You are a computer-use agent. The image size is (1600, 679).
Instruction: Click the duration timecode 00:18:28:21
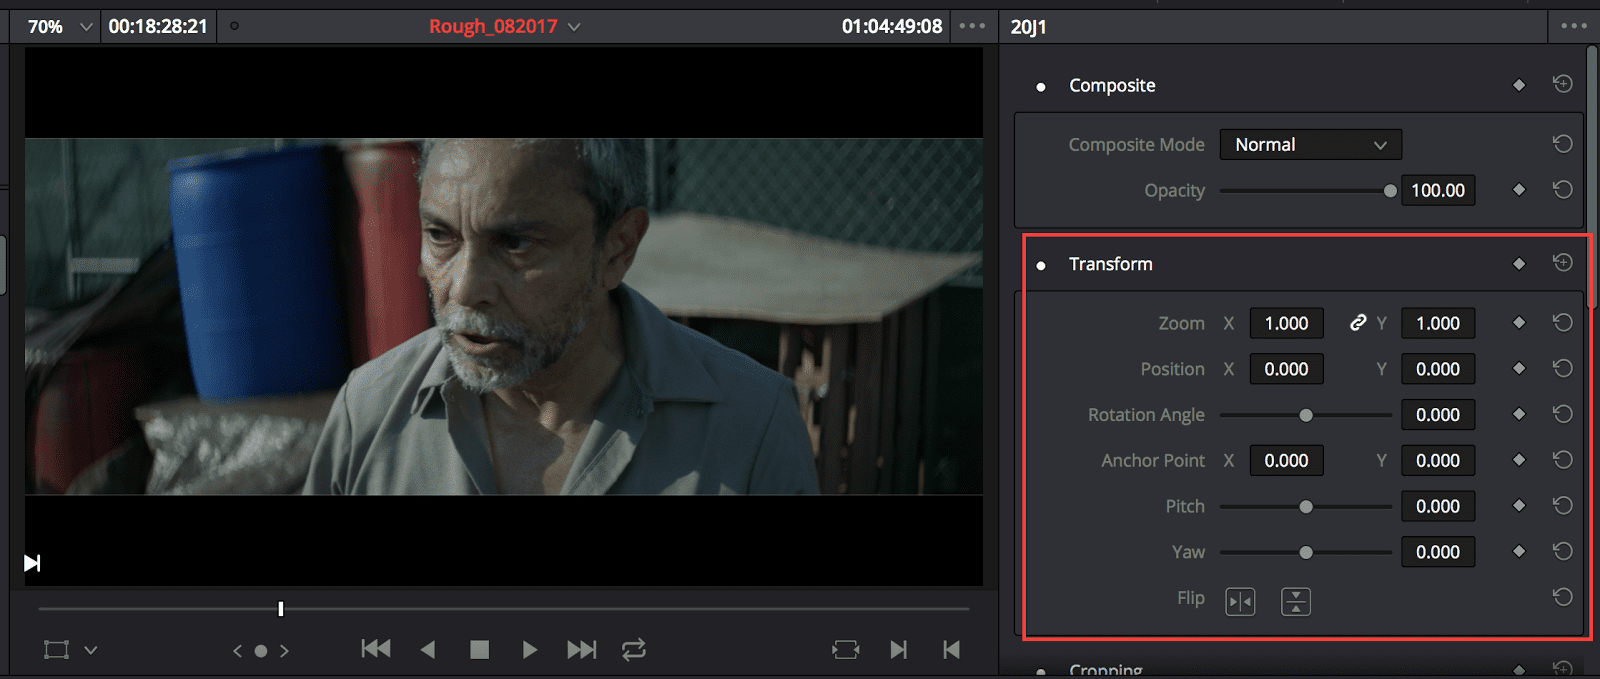[158, 27]
